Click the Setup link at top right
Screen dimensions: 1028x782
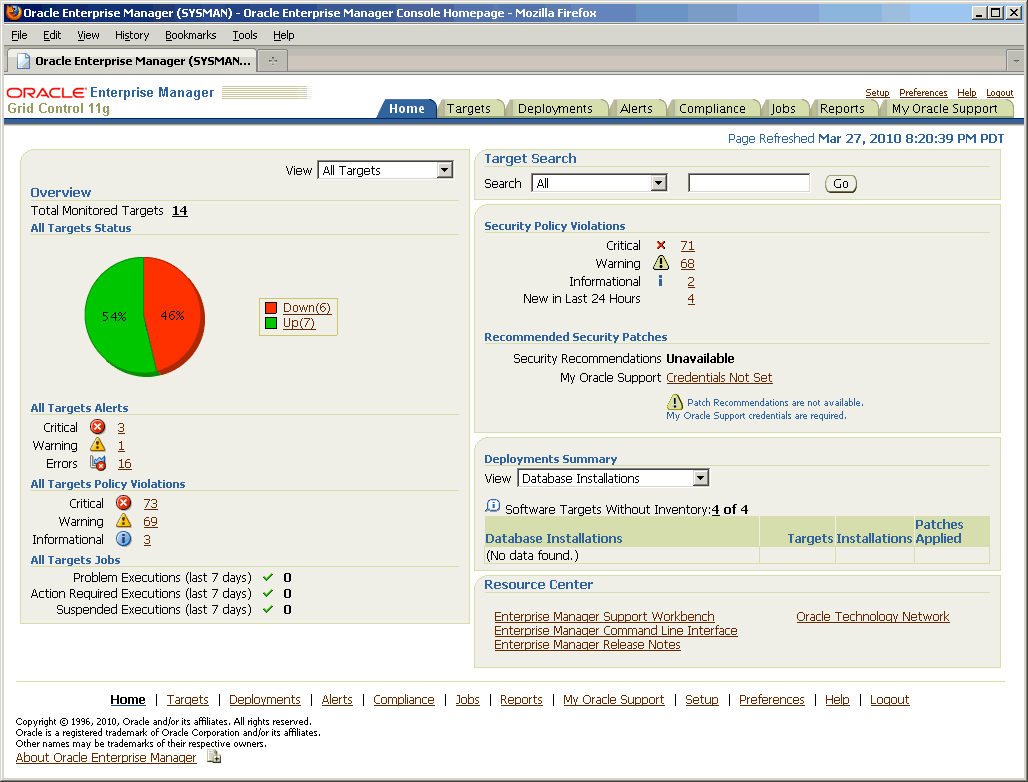pos(877,93)
